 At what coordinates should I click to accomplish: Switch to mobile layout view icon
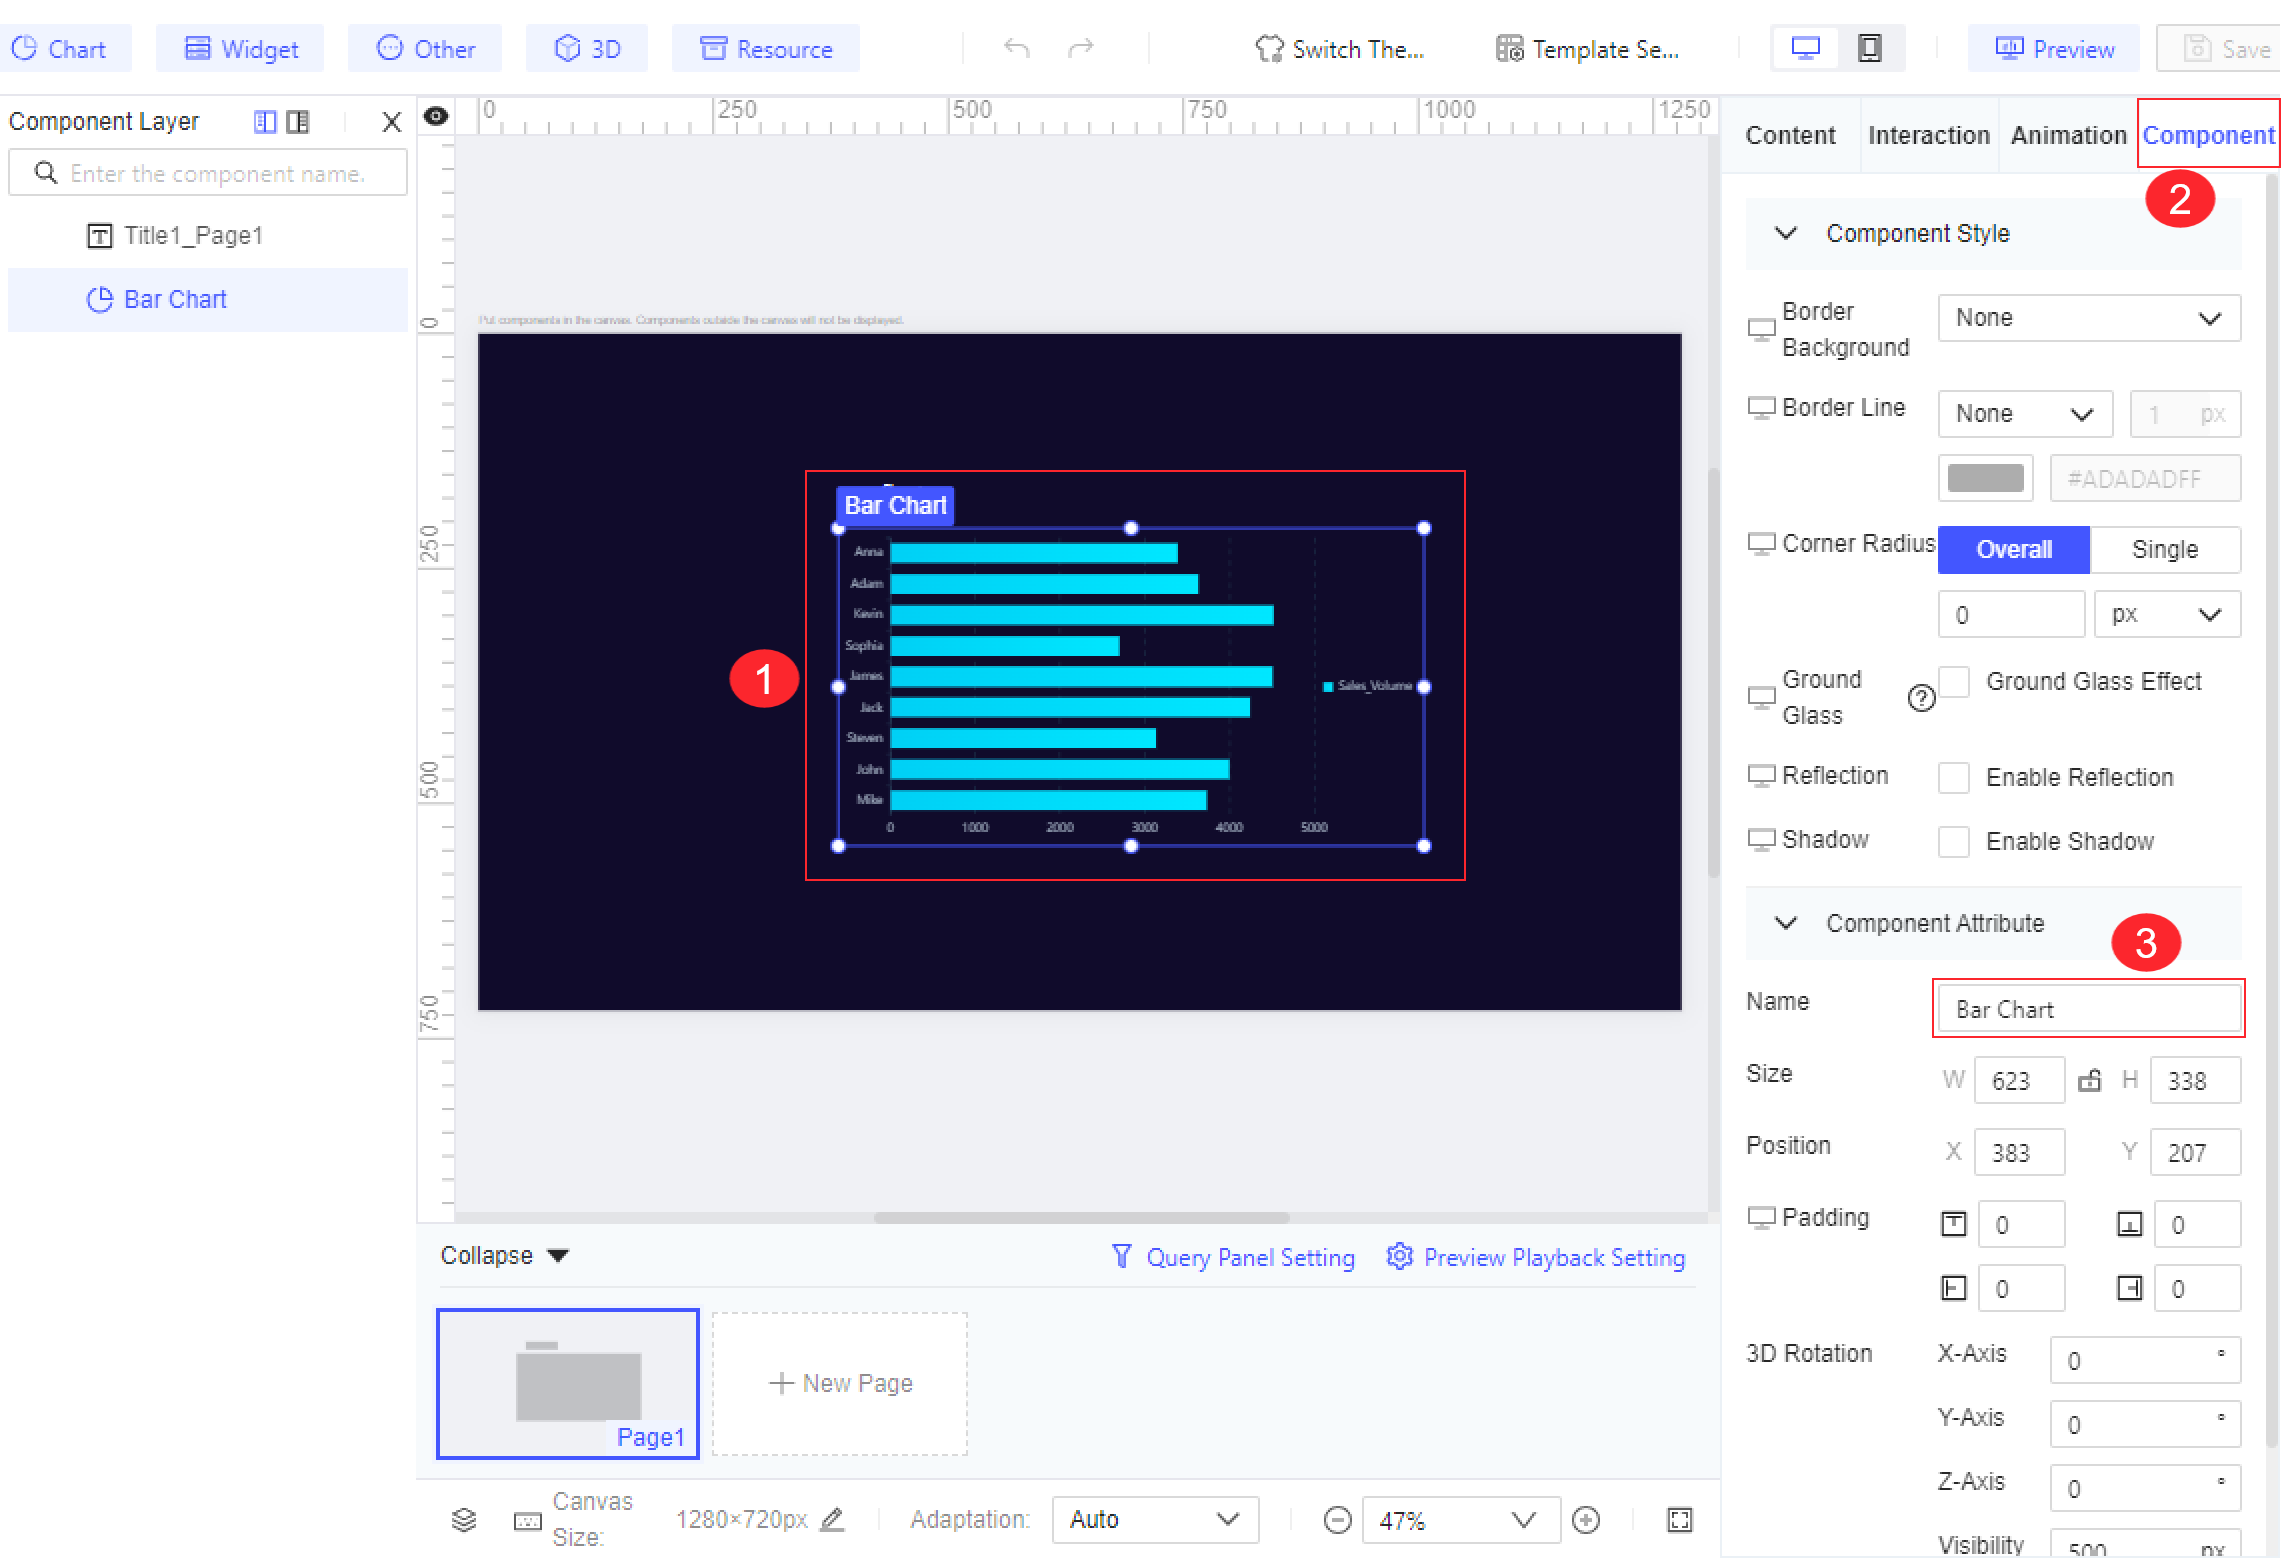[1869, 48]
